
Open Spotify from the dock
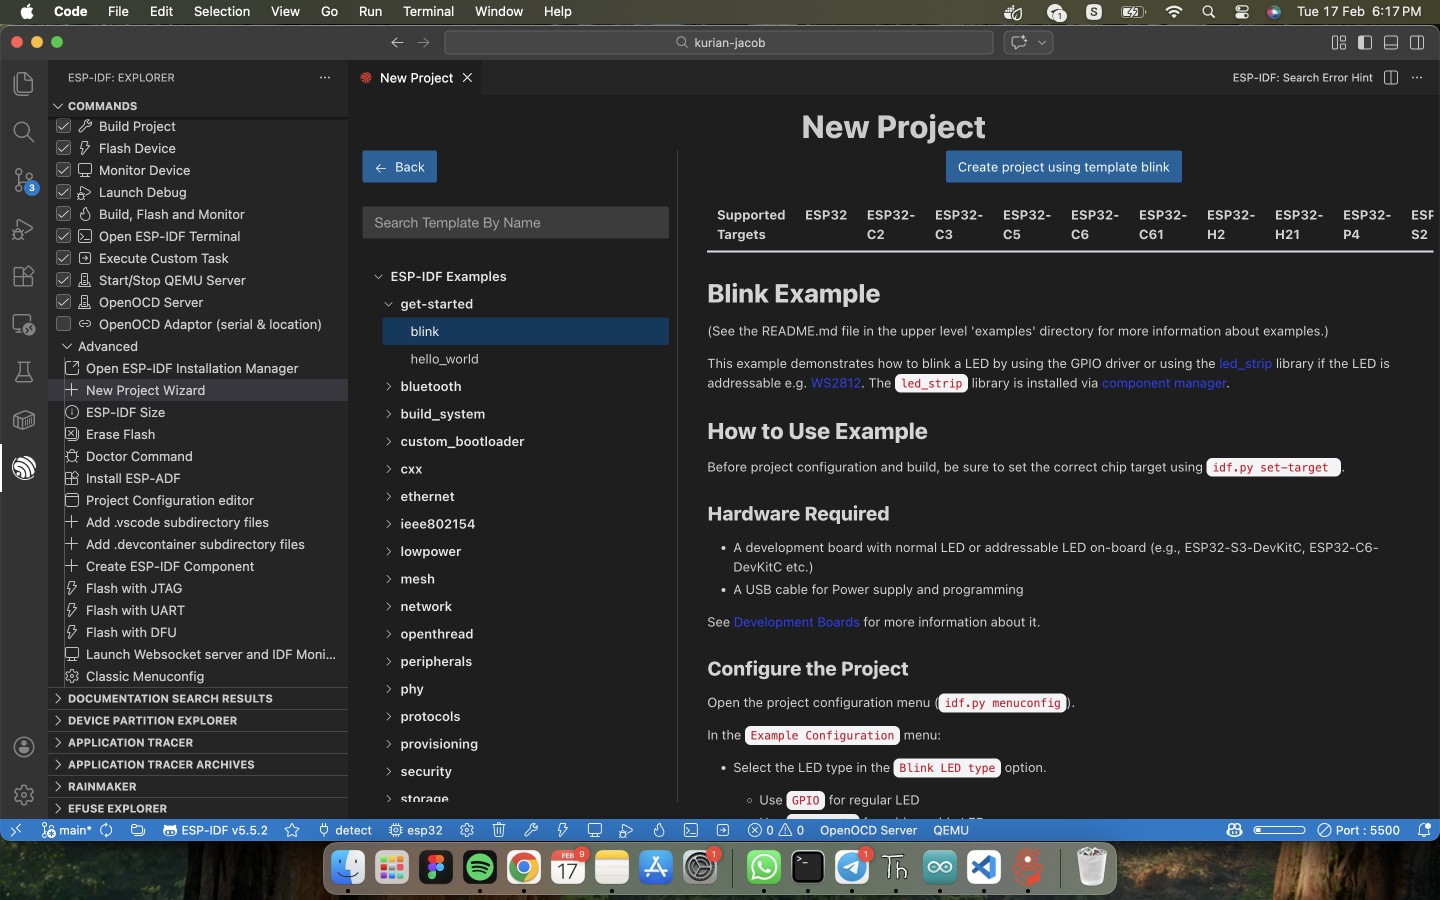[x=480, y=867]
